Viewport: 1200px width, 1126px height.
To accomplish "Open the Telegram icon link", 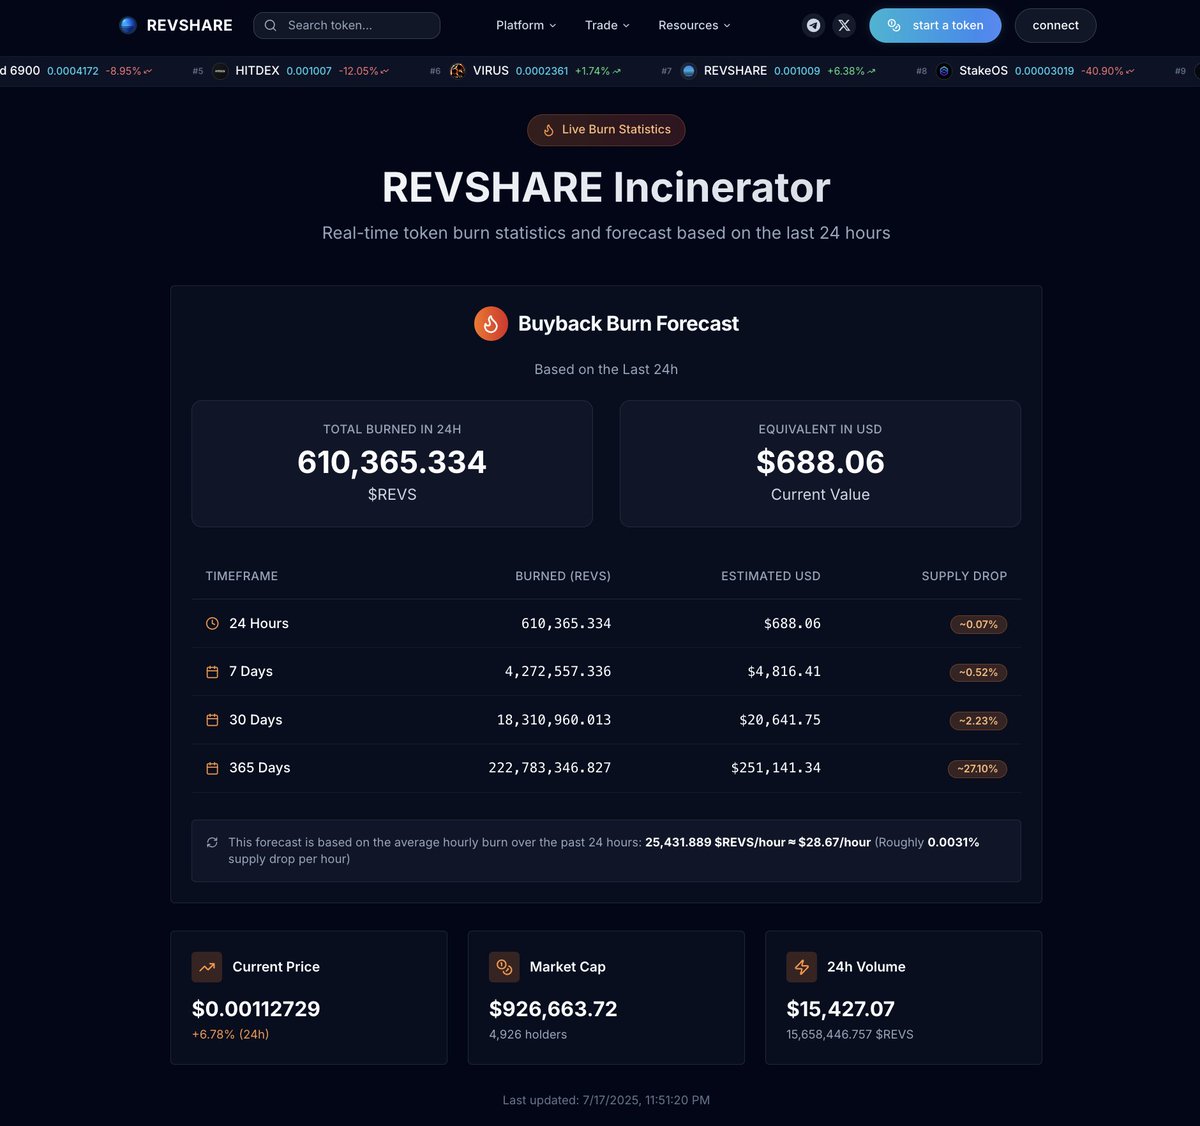I will (x=814, y=25).
